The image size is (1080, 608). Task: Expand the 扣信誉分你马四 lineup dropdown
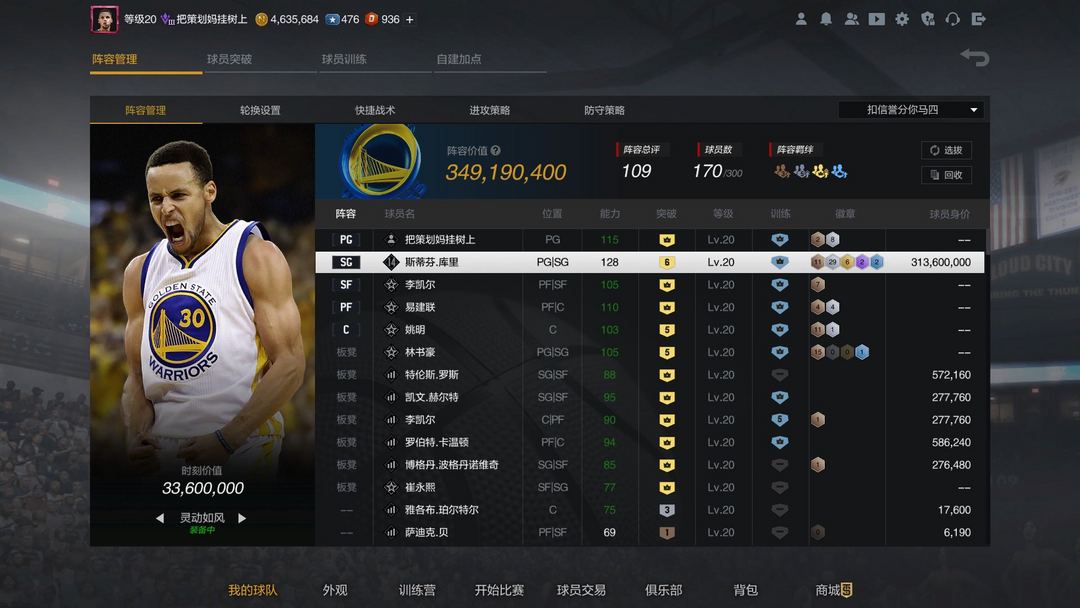pyautogui.click(x=911, y=110)
